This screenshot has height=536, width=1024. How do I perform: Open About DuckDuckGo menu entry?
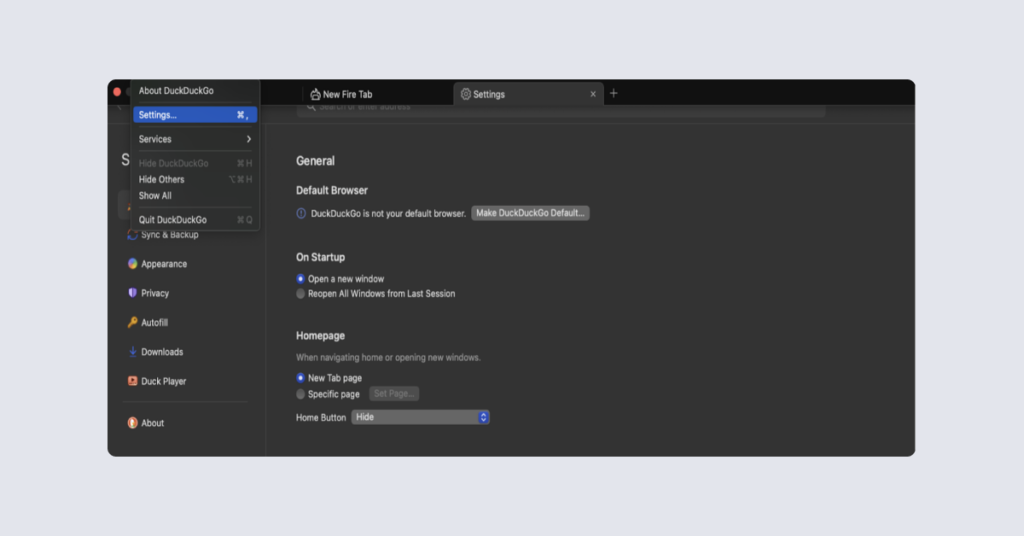195,91
